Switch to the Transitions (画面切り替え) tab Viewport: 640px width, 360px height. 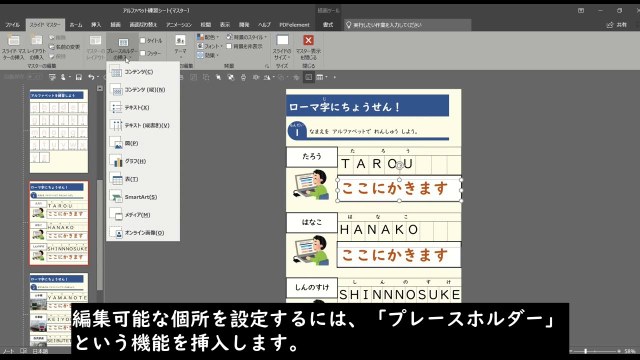pos(143,25)
